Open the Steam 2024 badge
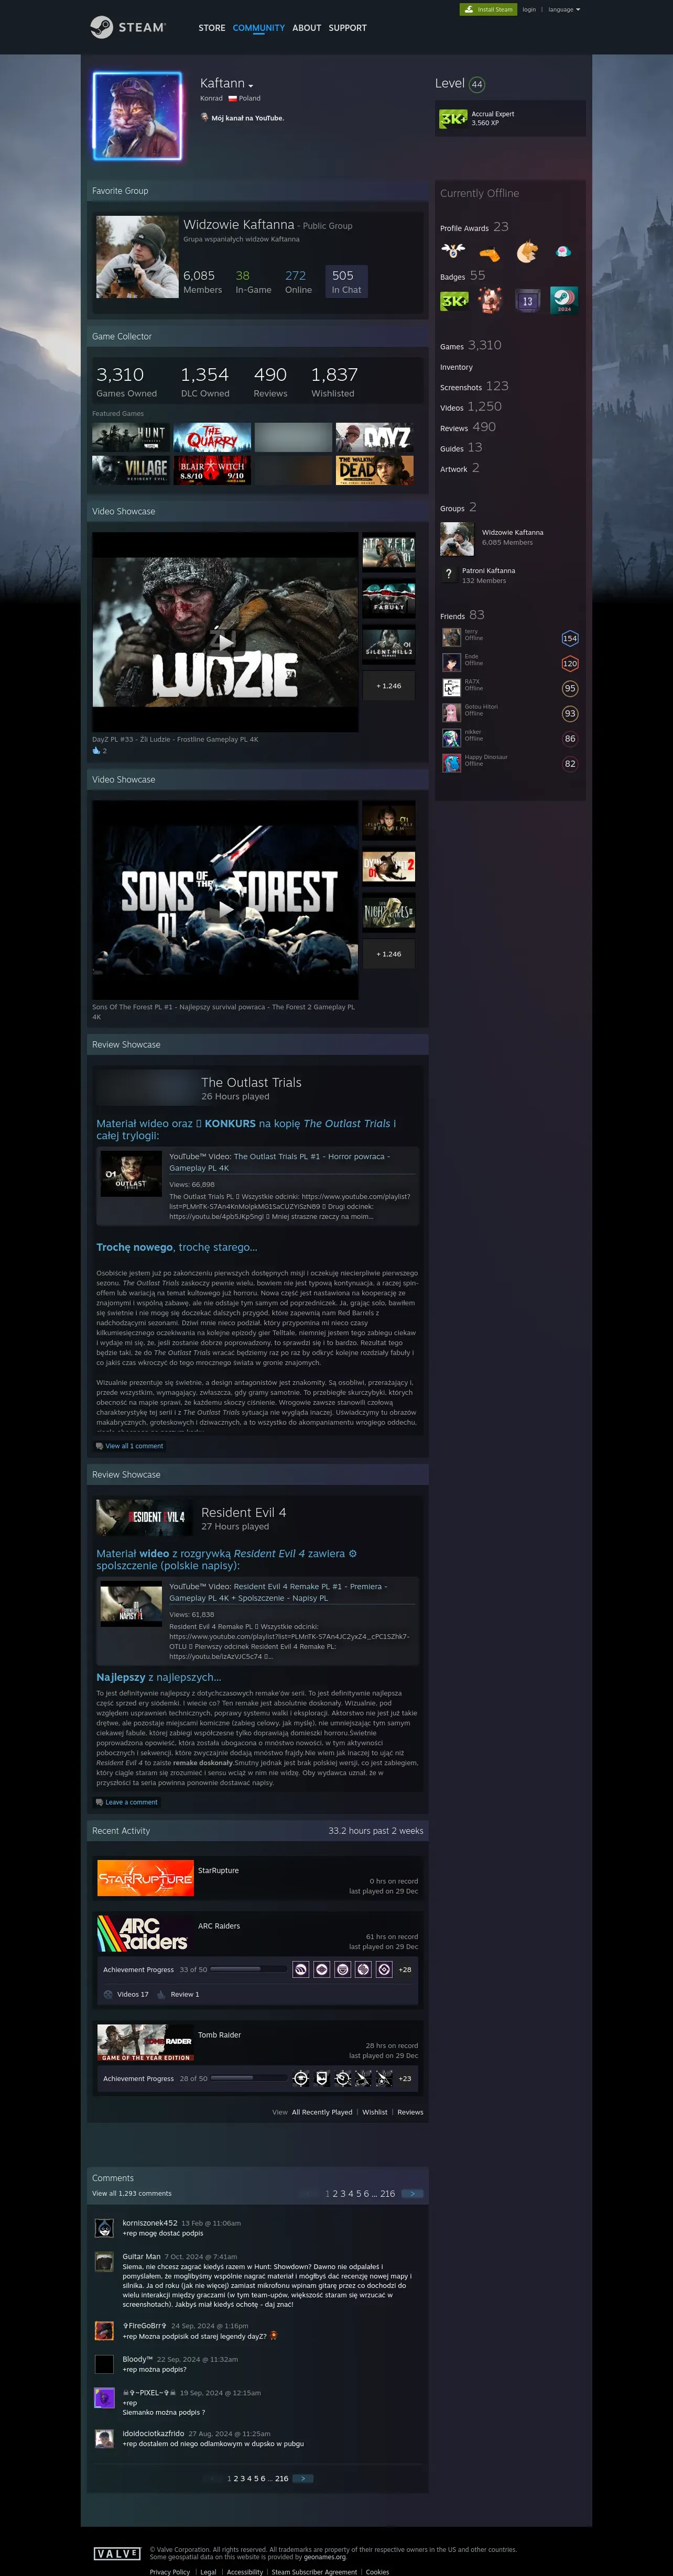 (564, 300)
